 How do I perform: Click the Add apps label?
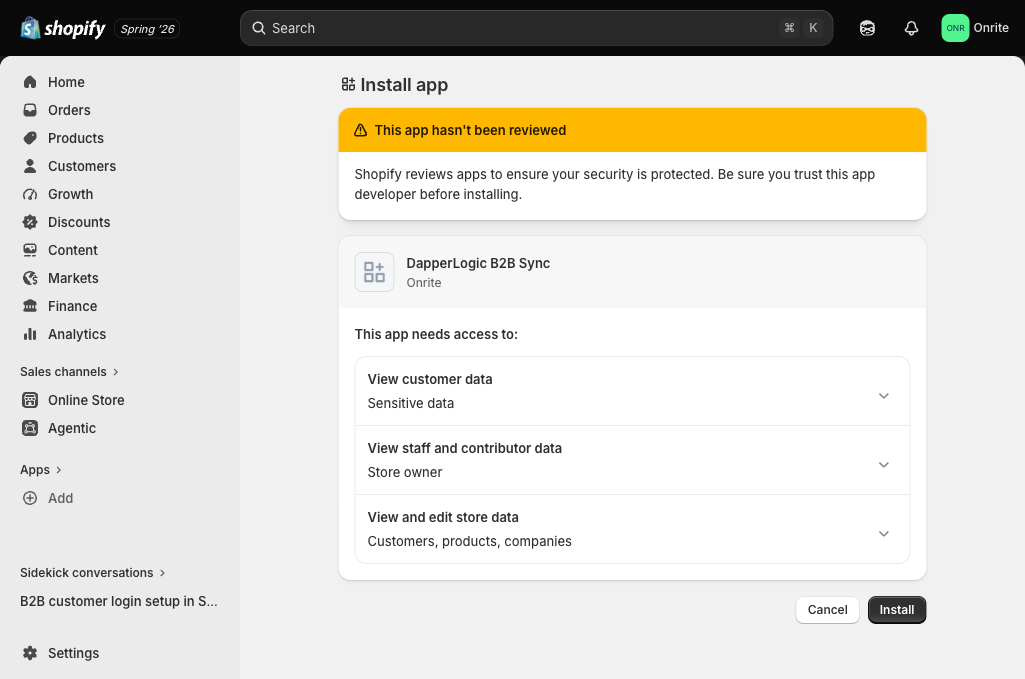pos(60,498)
